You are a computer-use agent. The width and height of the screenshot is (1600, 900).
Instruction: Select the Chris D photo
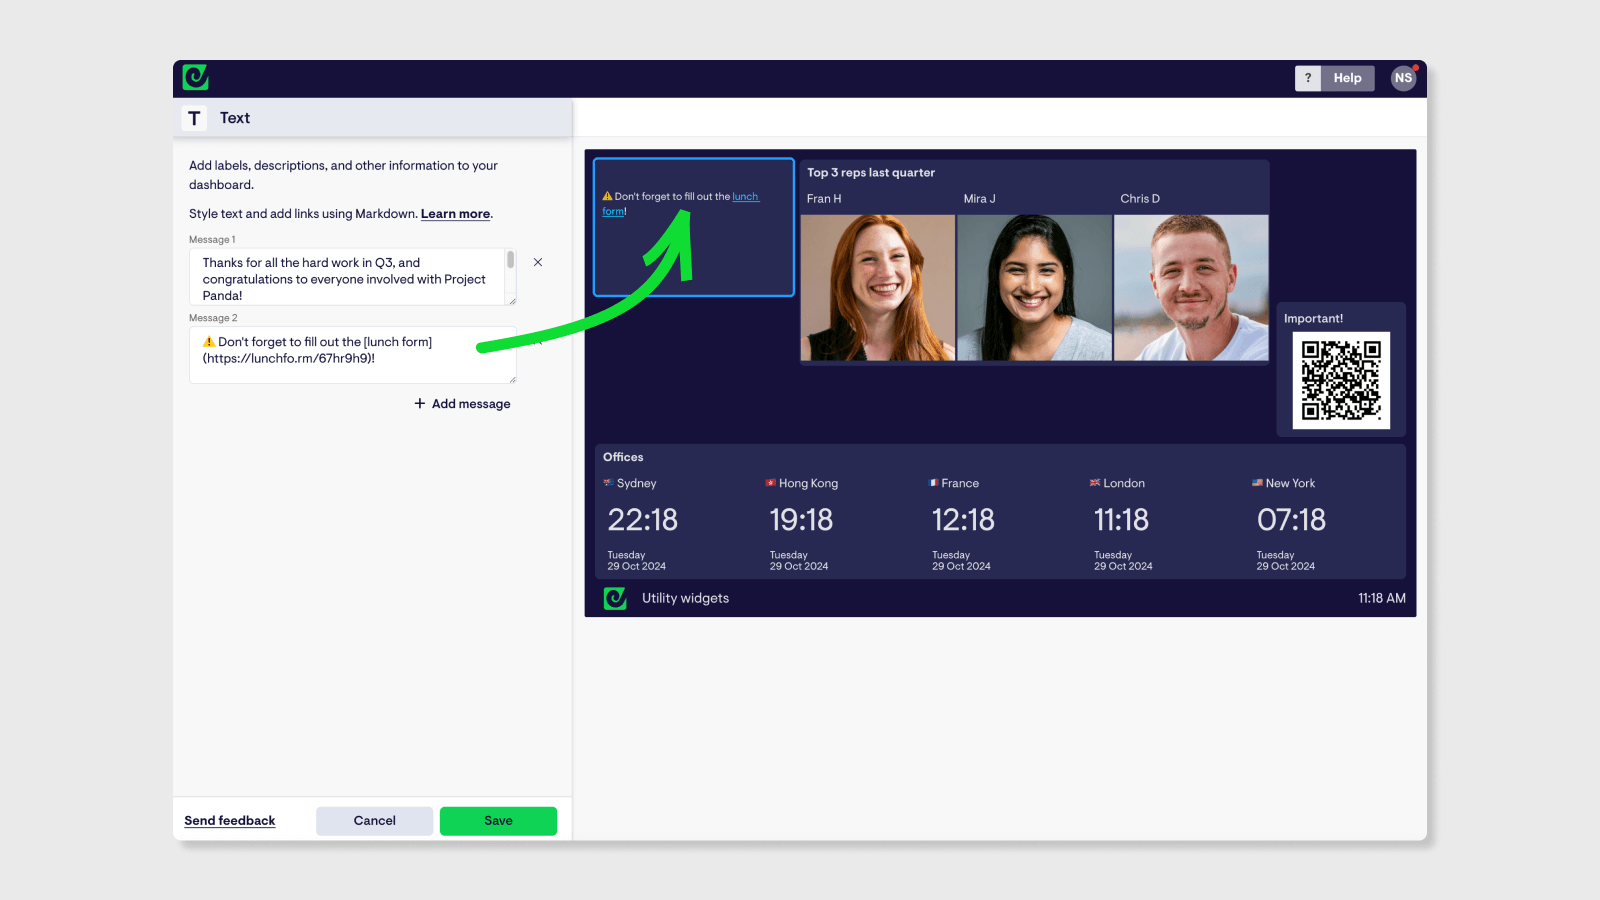pyautogui.click(x=1191, y=288)
